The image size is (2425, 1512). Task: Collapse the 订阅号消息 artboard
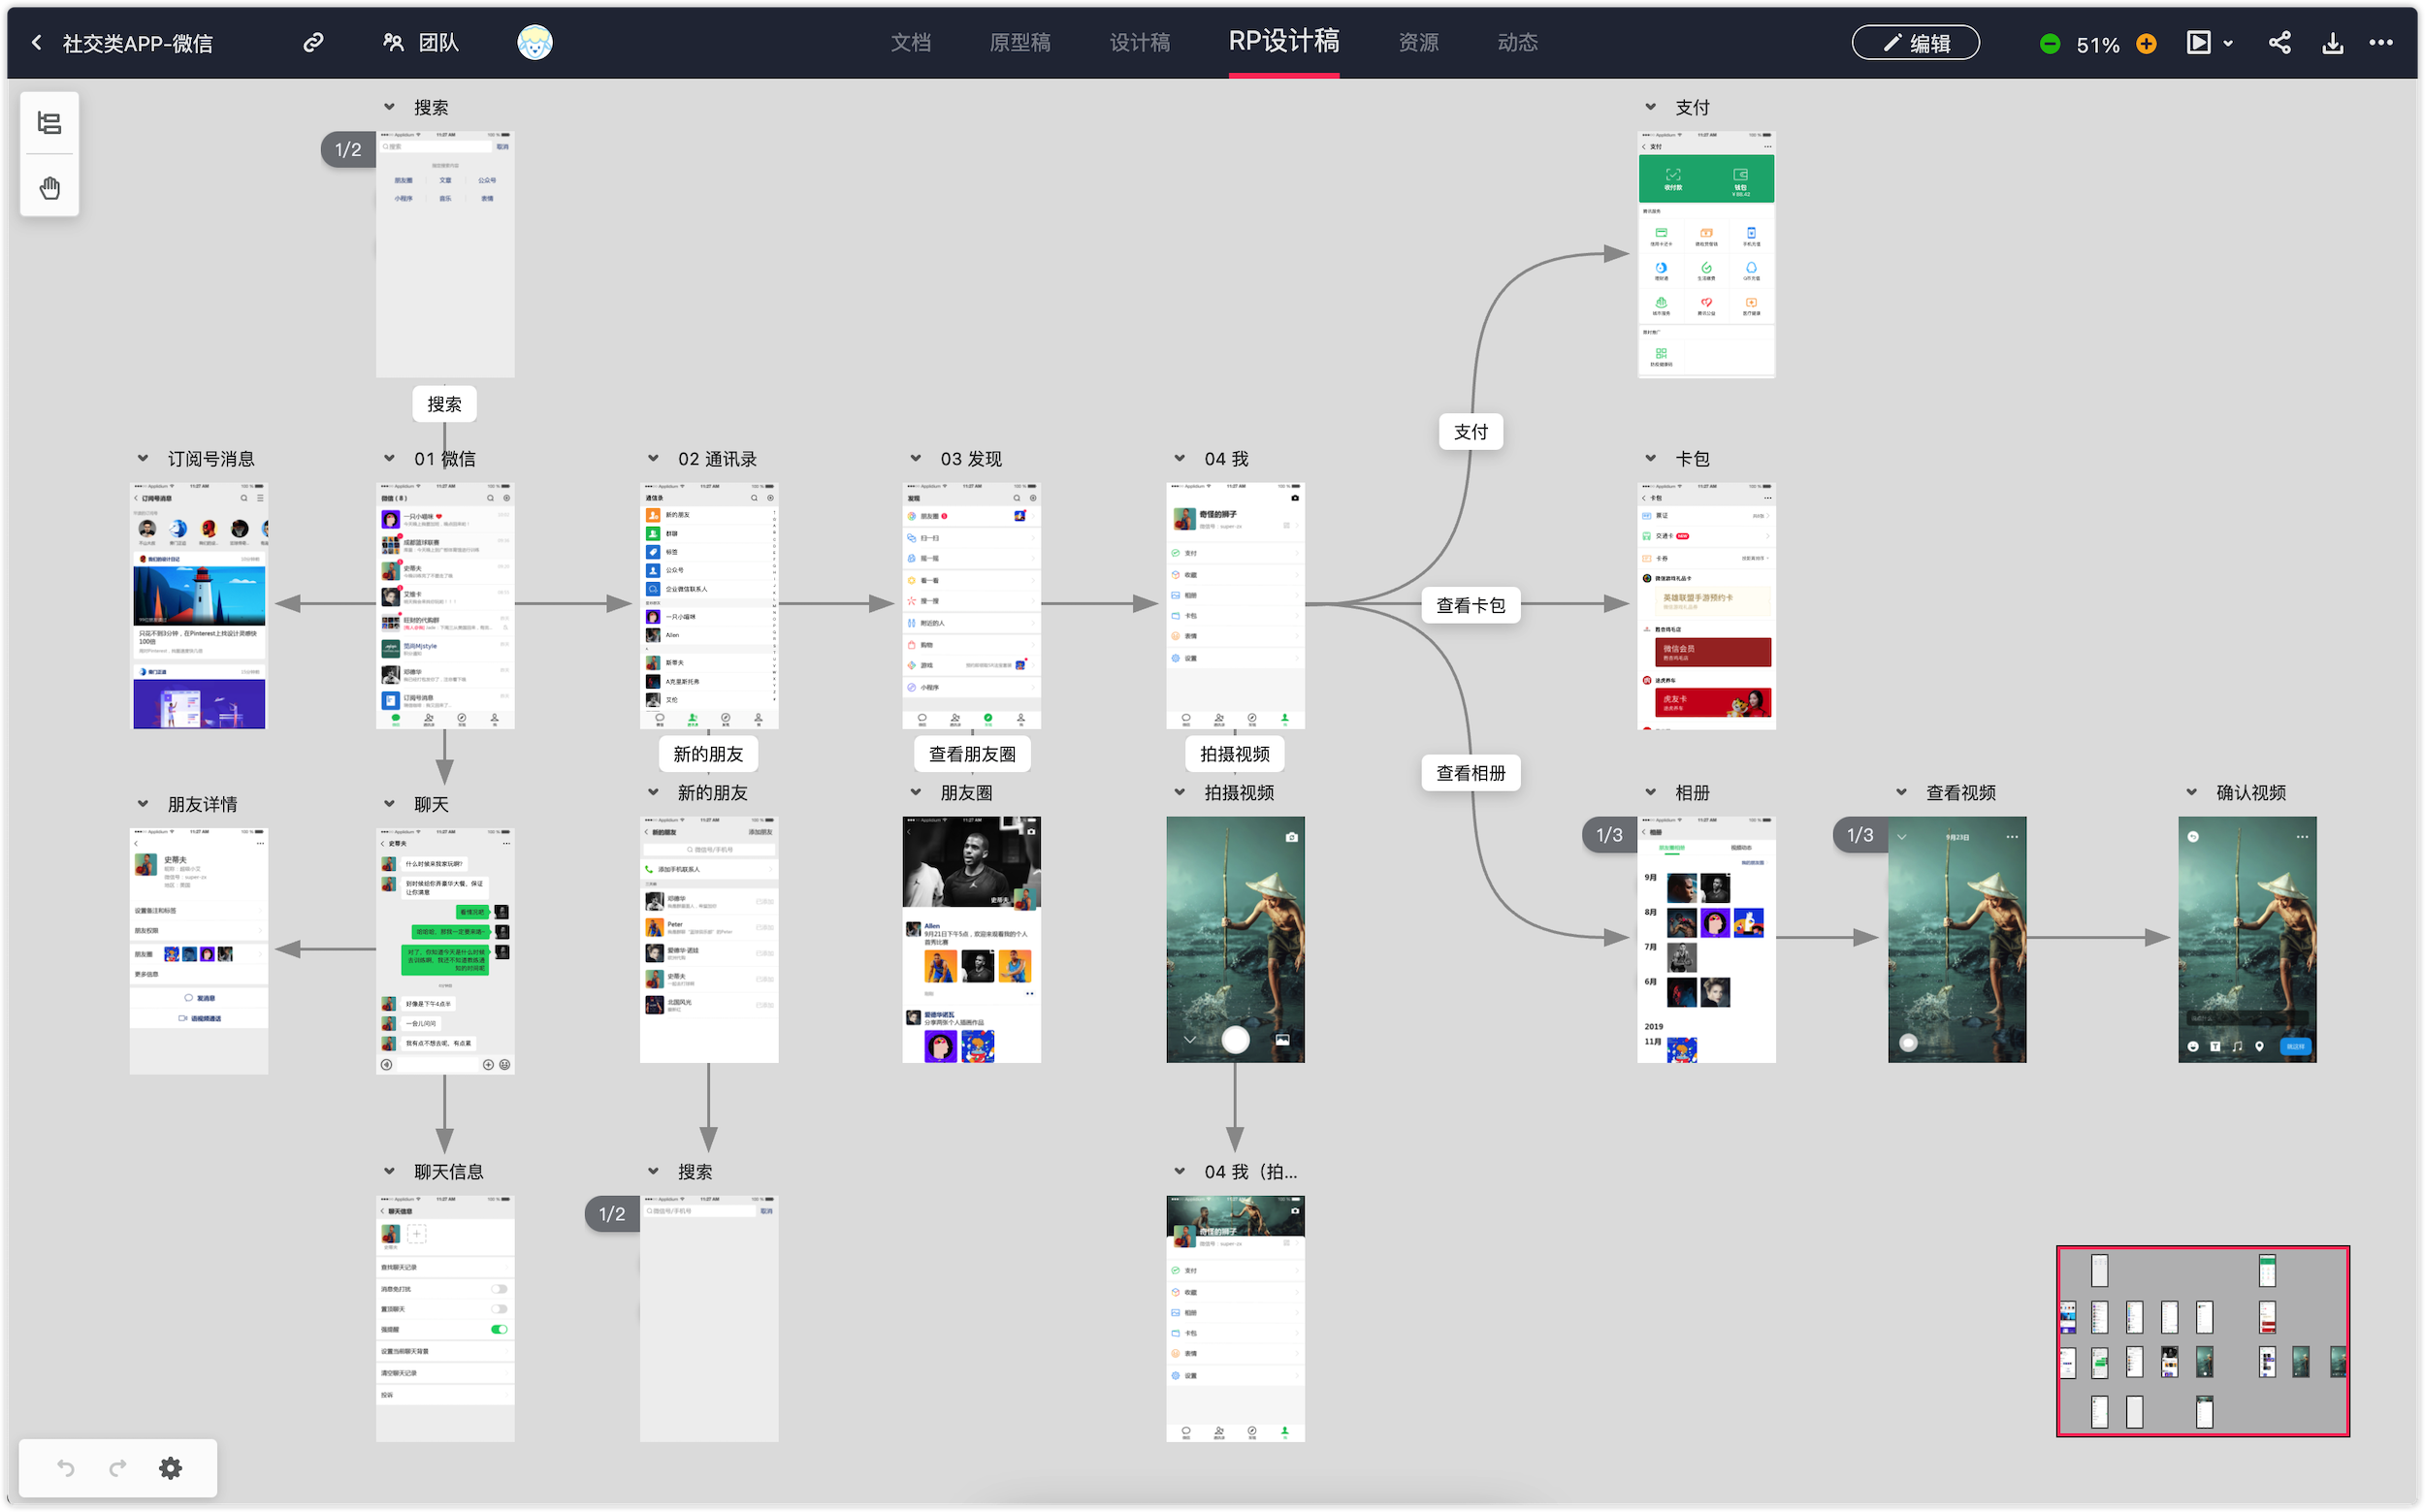tap(143, 458)
